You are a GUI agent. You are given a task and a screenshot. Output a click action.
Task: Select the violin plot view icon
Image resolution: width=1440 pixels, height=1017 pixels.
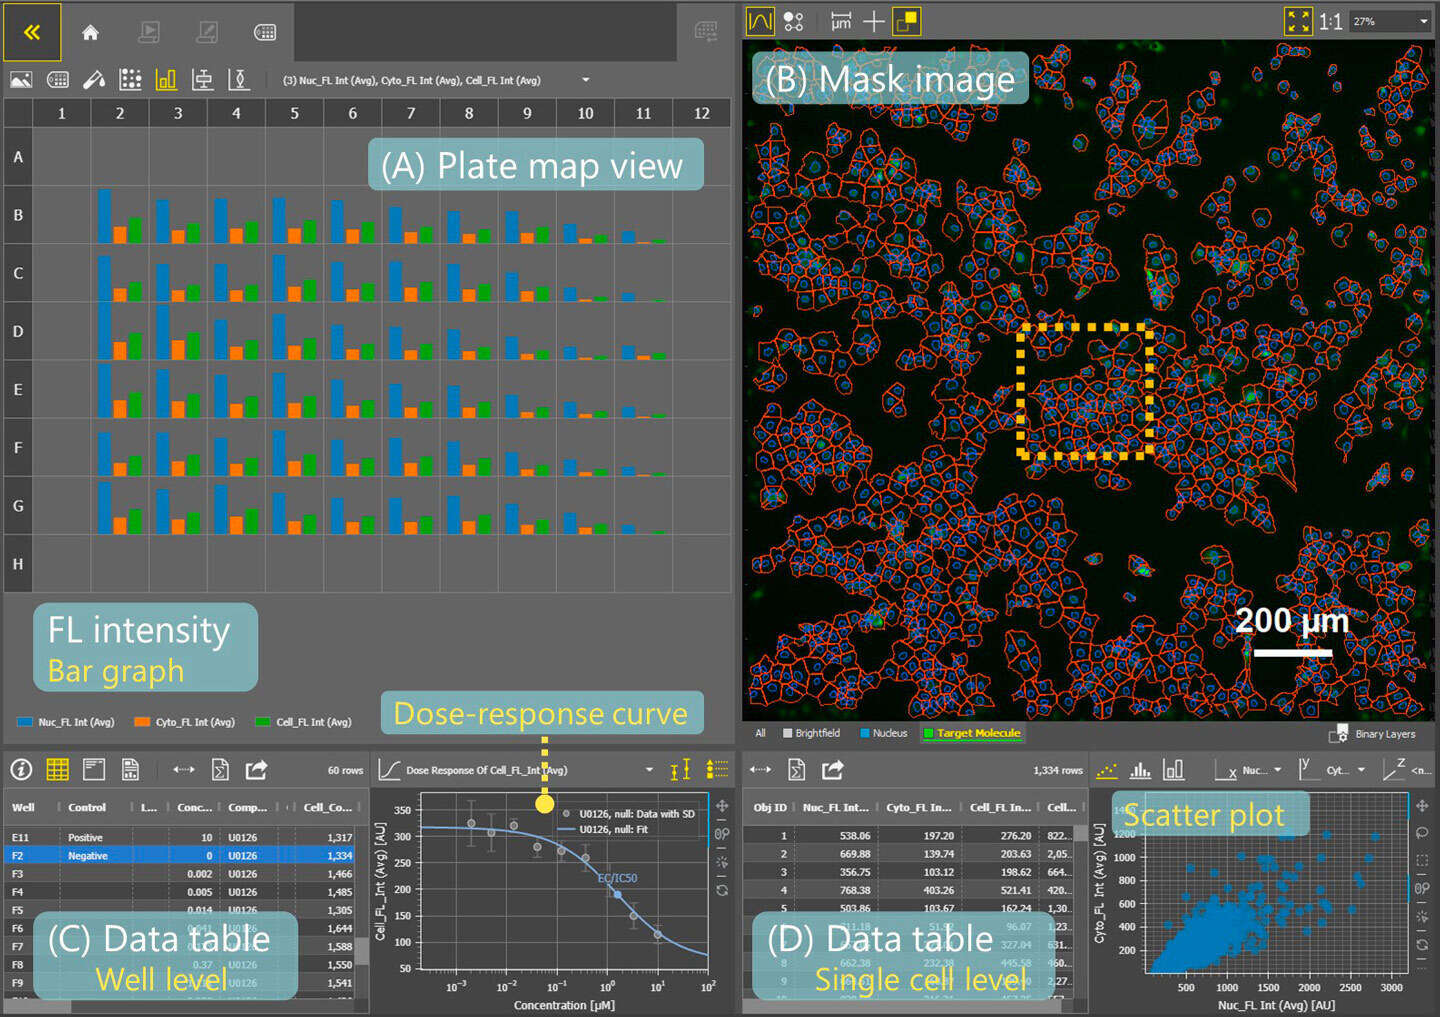tap(240, 79)
